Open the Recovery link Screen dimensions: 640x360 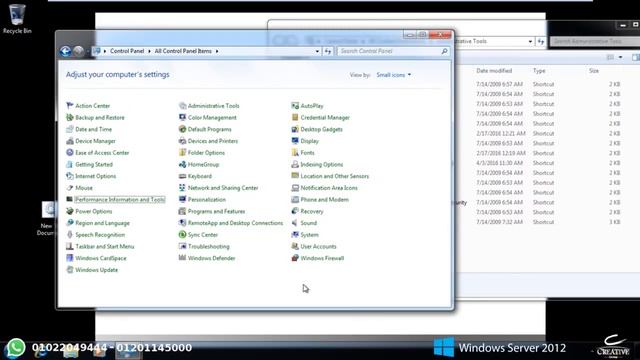312,211
